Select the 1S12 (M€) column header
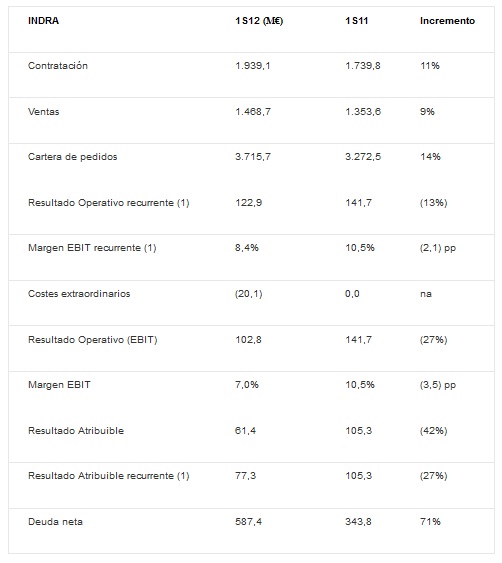Screen dimensions: 502x563 pos(259,21)
